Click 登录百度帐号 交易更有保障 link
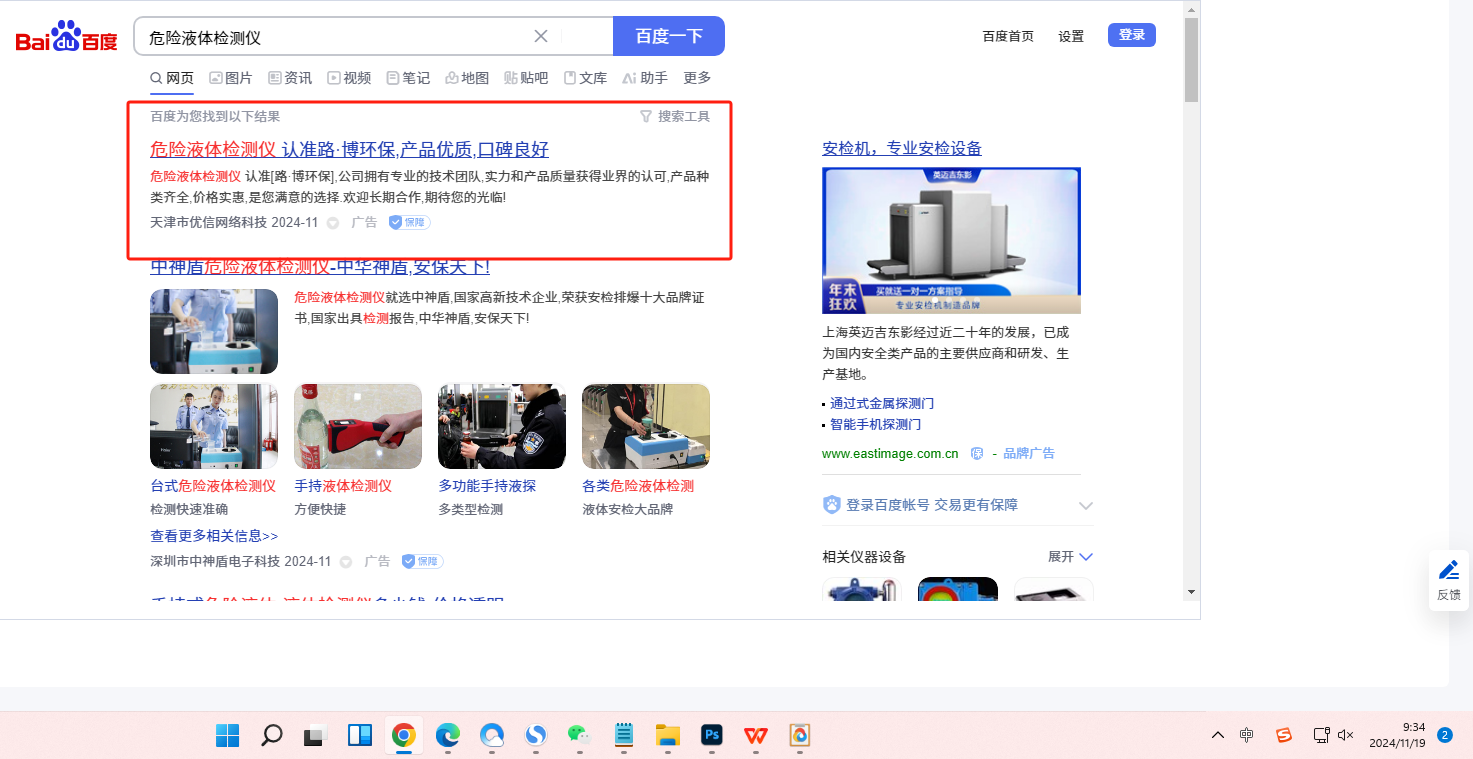Image resolution: width=1473 pixels, height=759 pixels. coord(932,505)
